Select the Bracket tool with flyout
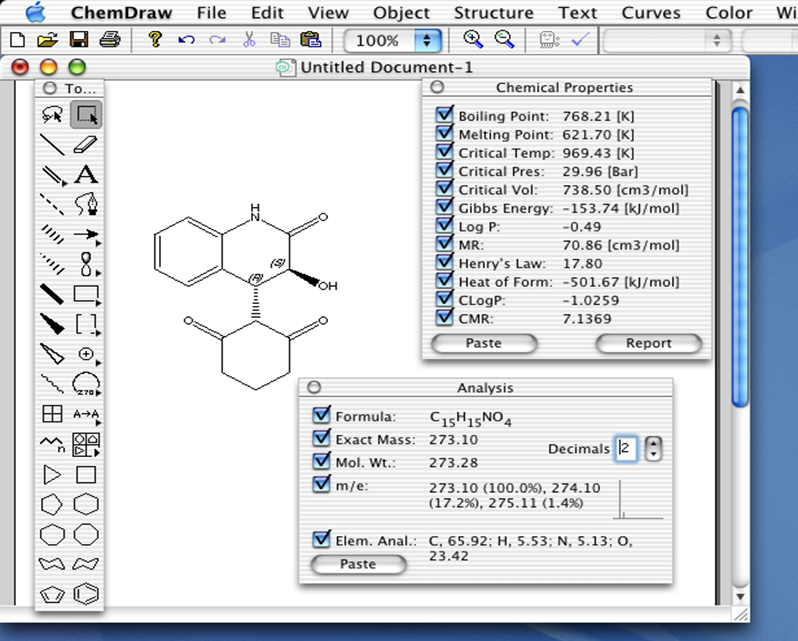The width and height of the screenshot is (798, 641). click(86, 324)
